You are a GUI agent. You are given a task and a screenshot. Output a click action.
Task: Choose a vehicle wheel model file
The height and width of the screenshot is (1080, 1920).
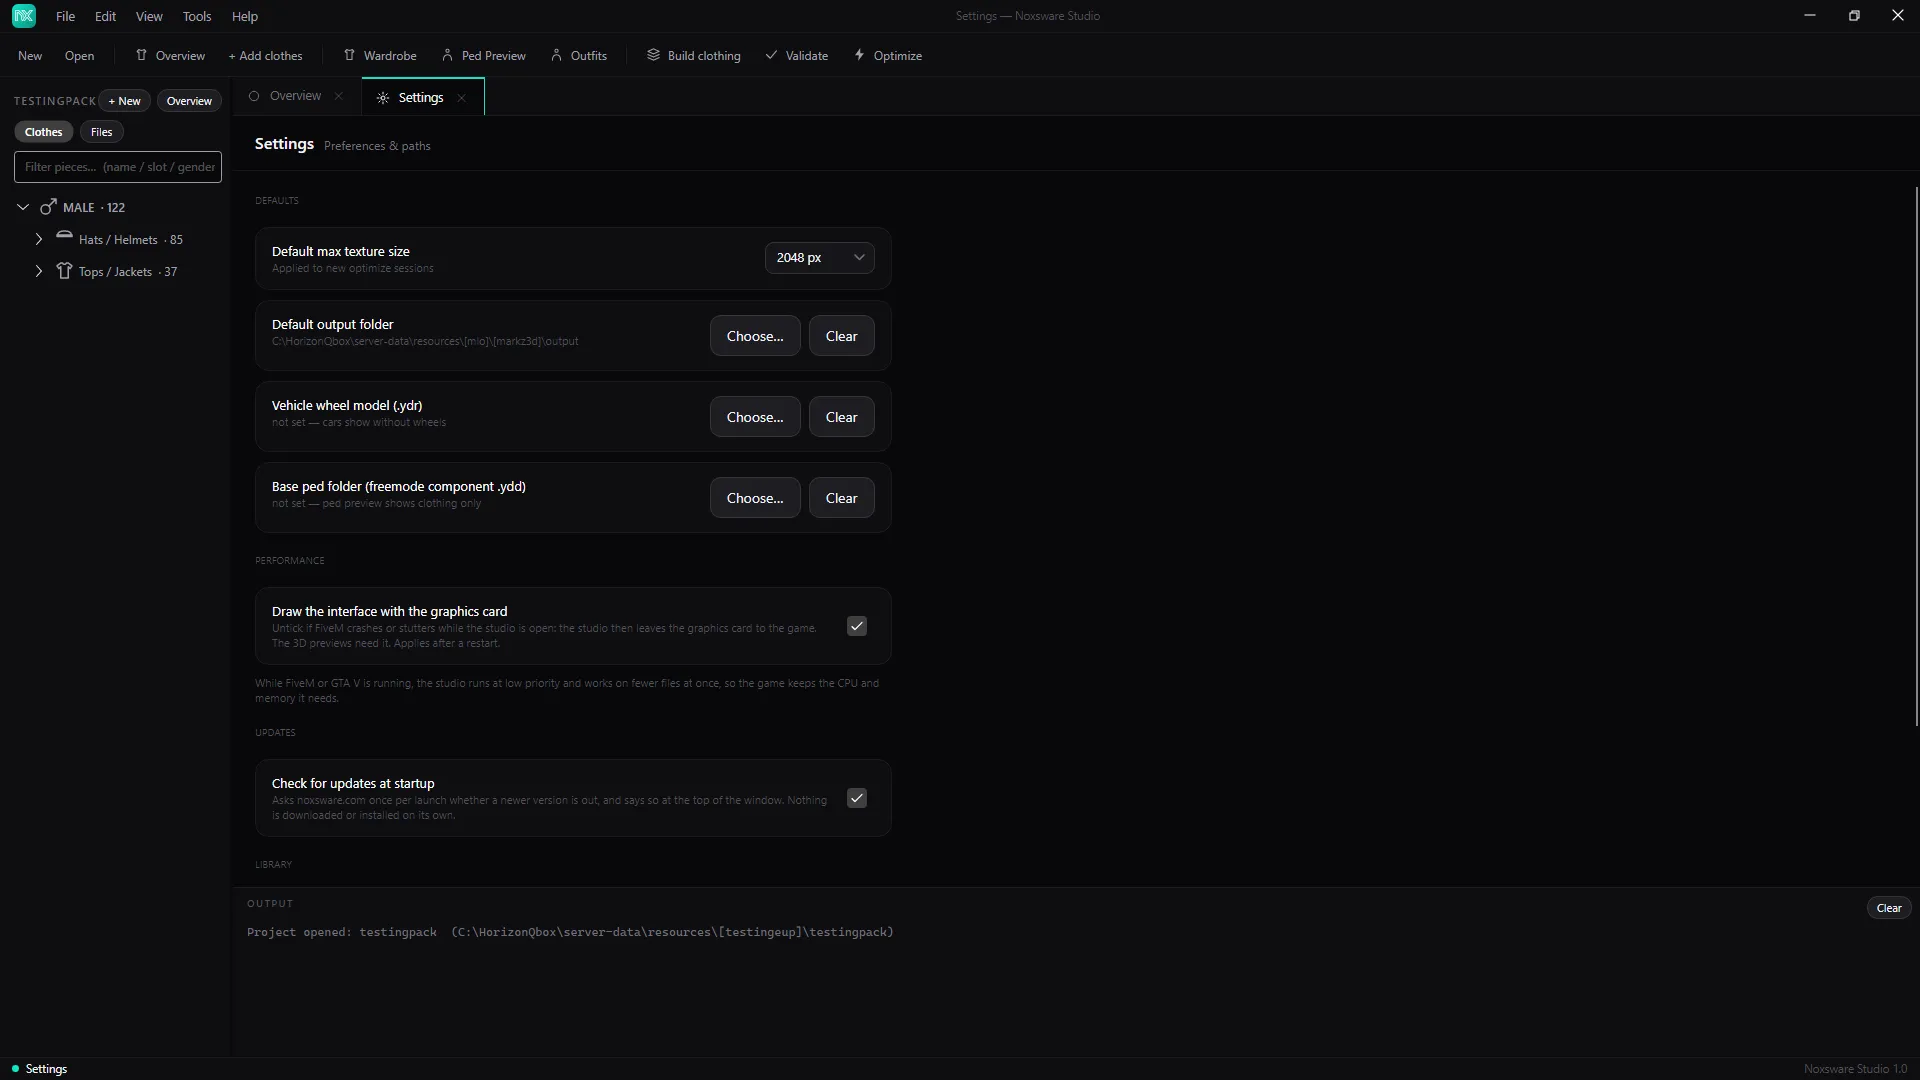755,417
